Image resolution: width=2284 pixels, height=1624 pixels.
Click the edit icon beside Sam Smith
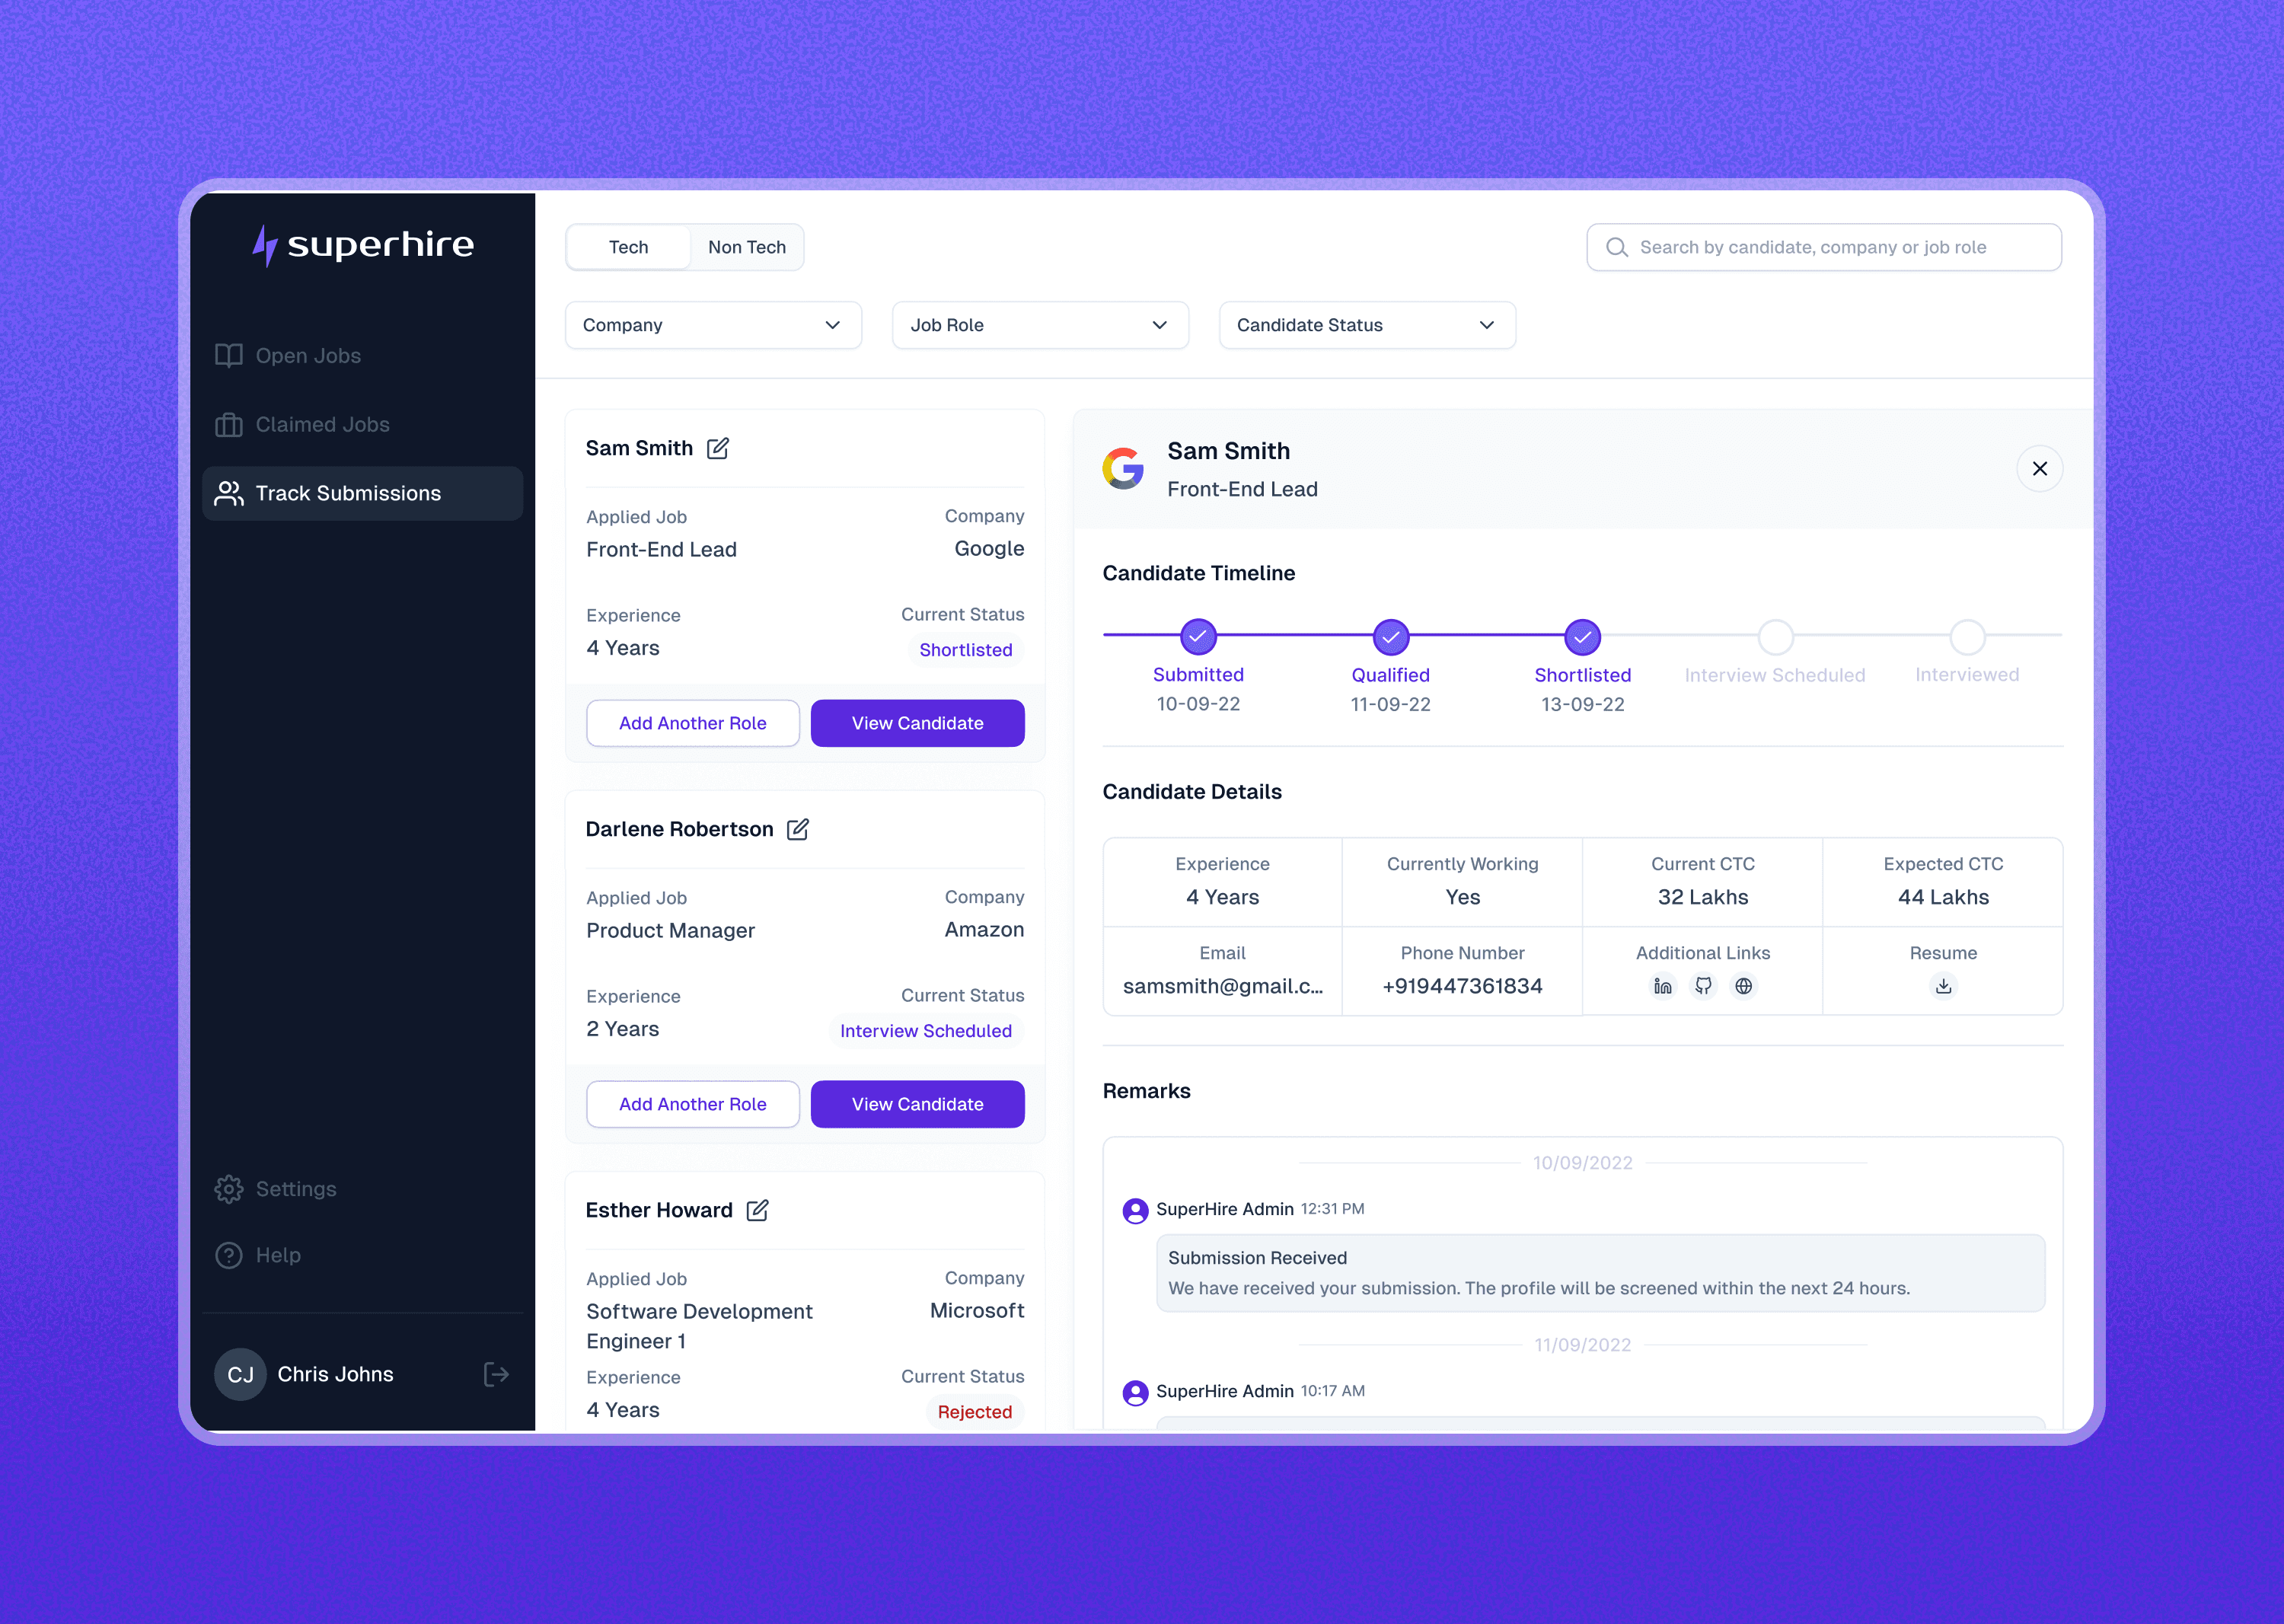(x=717, y=448)
